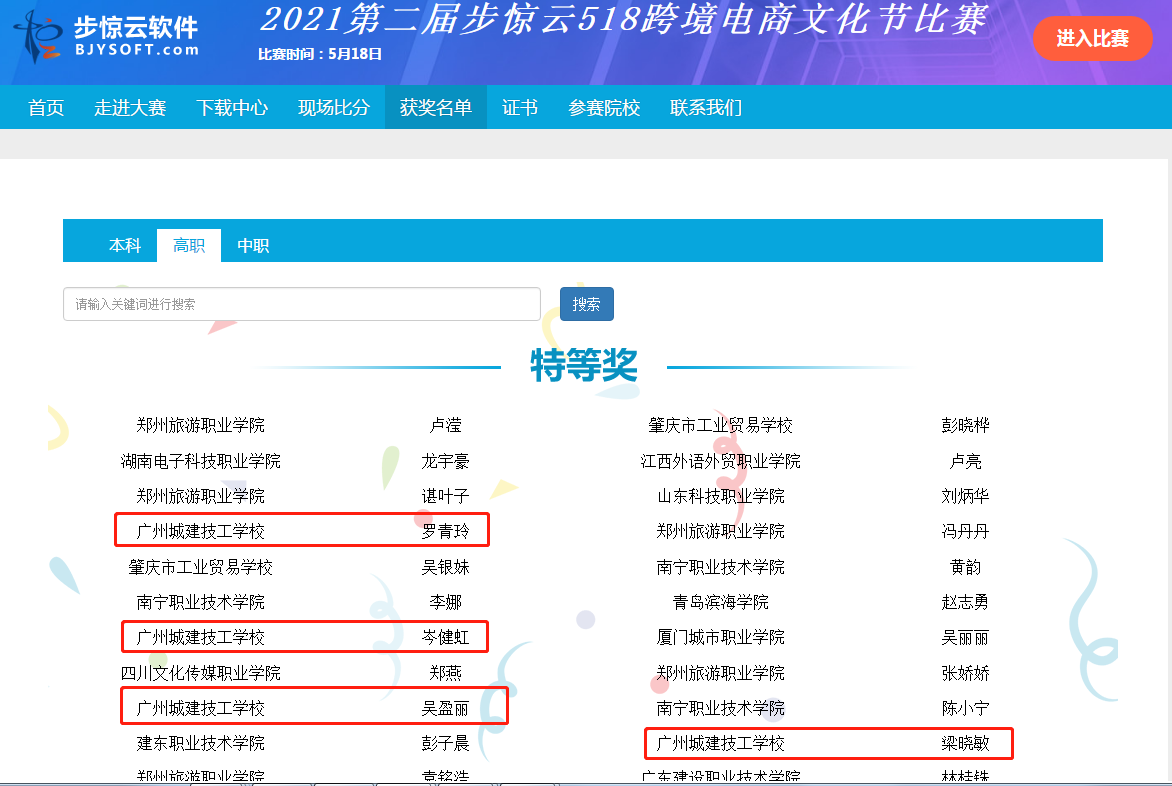The height and width of the screenshot is (786, 1172).
Task: Select winner name 梁晓敏
Action: coord(966,743)
